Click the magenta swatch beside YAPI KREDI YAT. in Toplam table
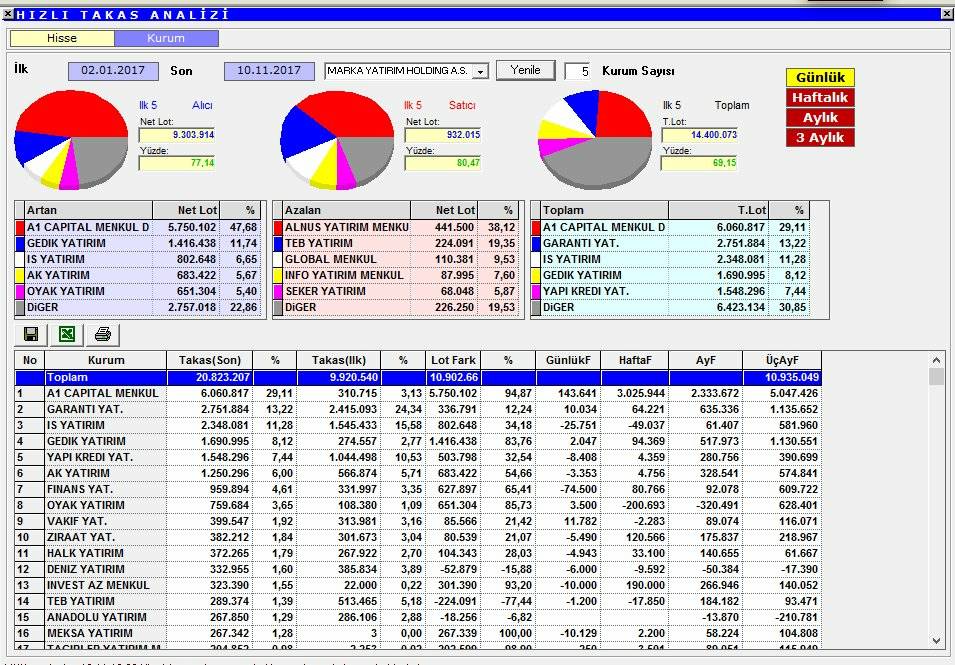Screen dimensions: 955x665 (536, 292)
